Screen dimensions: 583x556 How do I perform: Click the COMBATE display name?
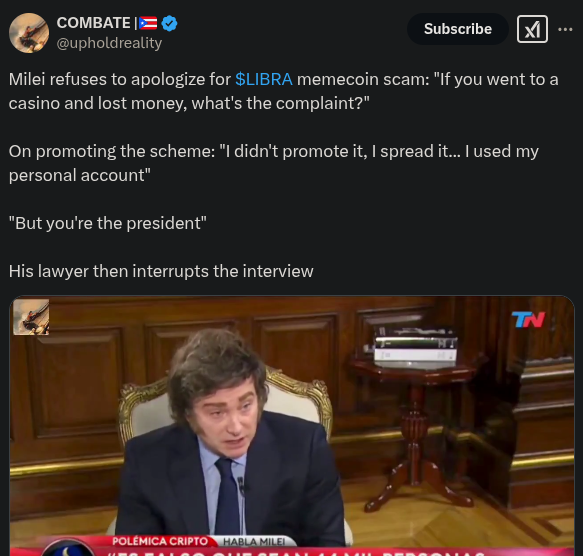click(x=93, y=23)
